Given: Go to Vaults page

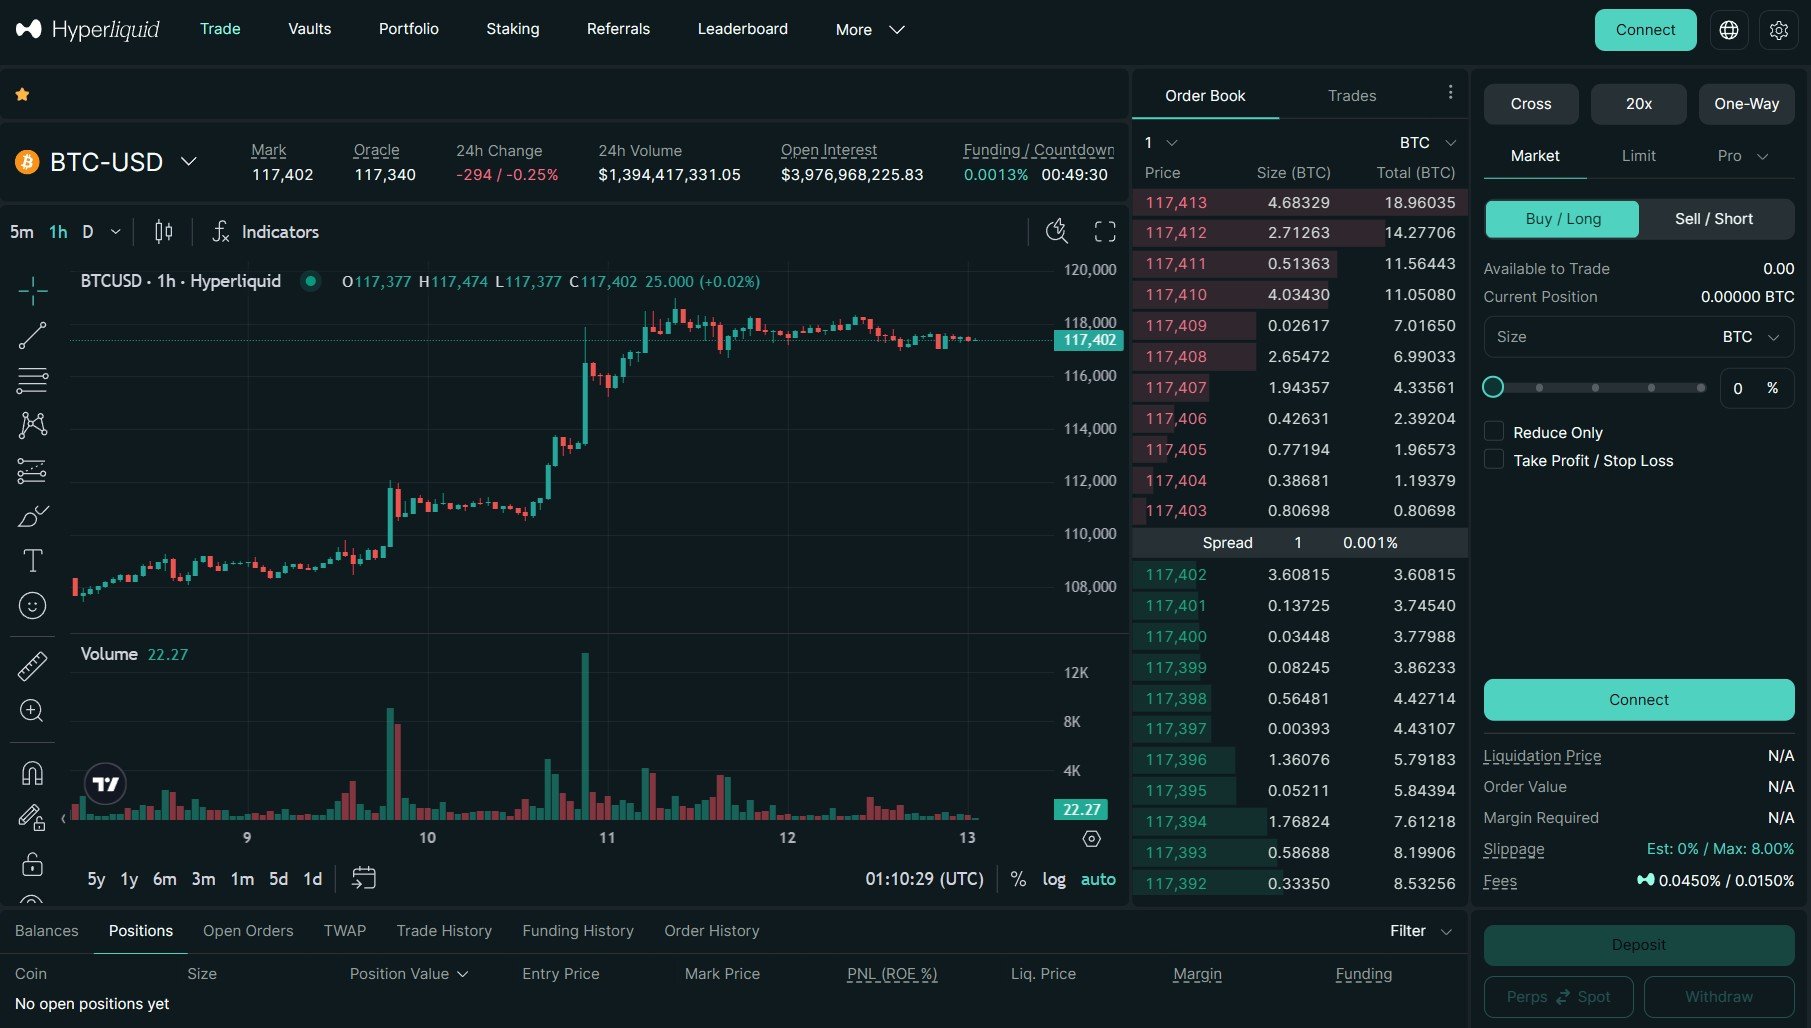Looking at the screenshot, I should pos(309,29).
